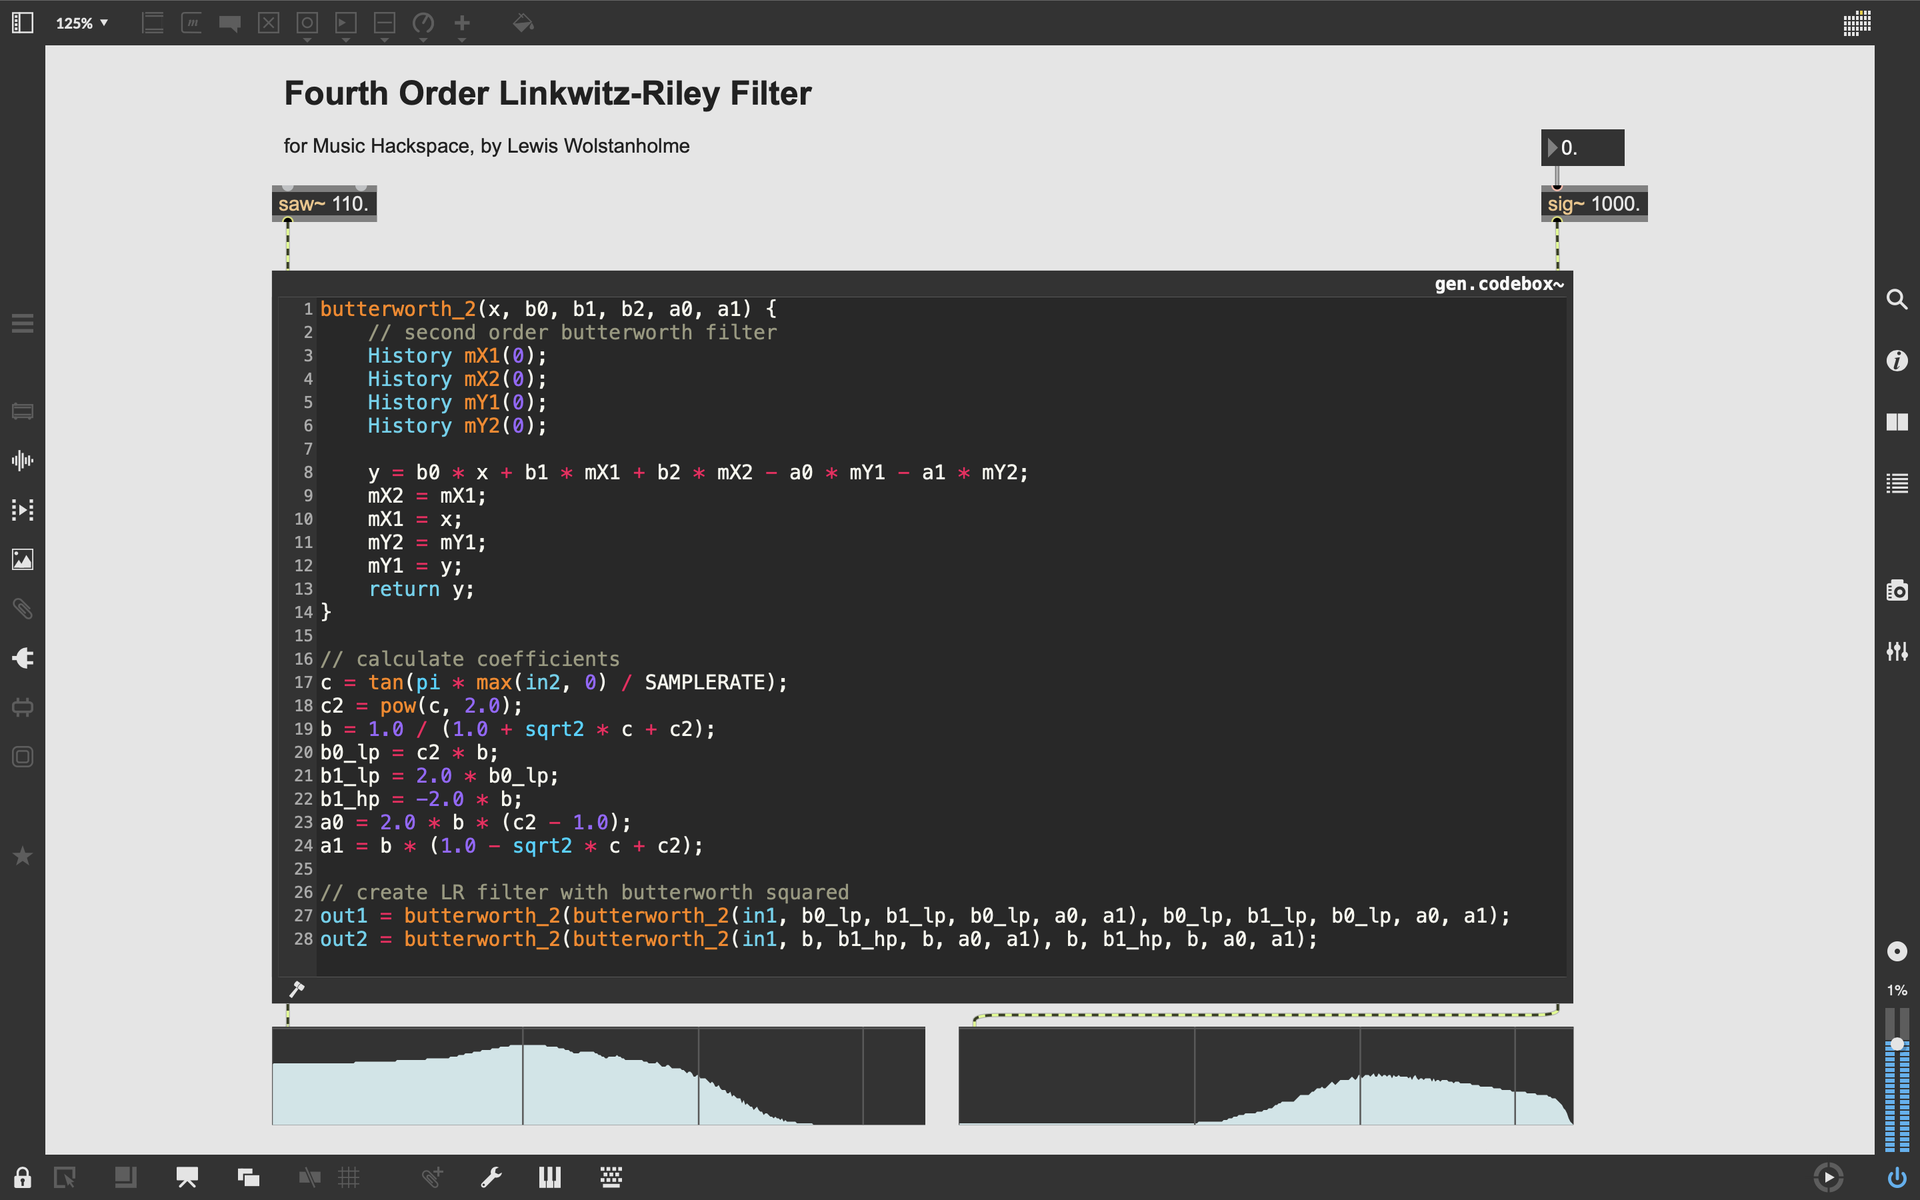
Task: Expand the button object dropdown arrow in toolbar
Action: (307, 40)
